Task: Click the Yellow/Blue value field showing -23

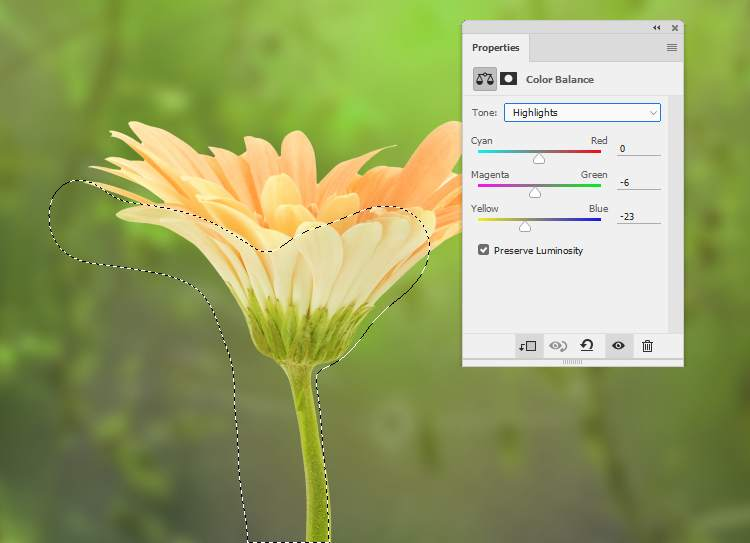Action: click(x=639, y=217)
